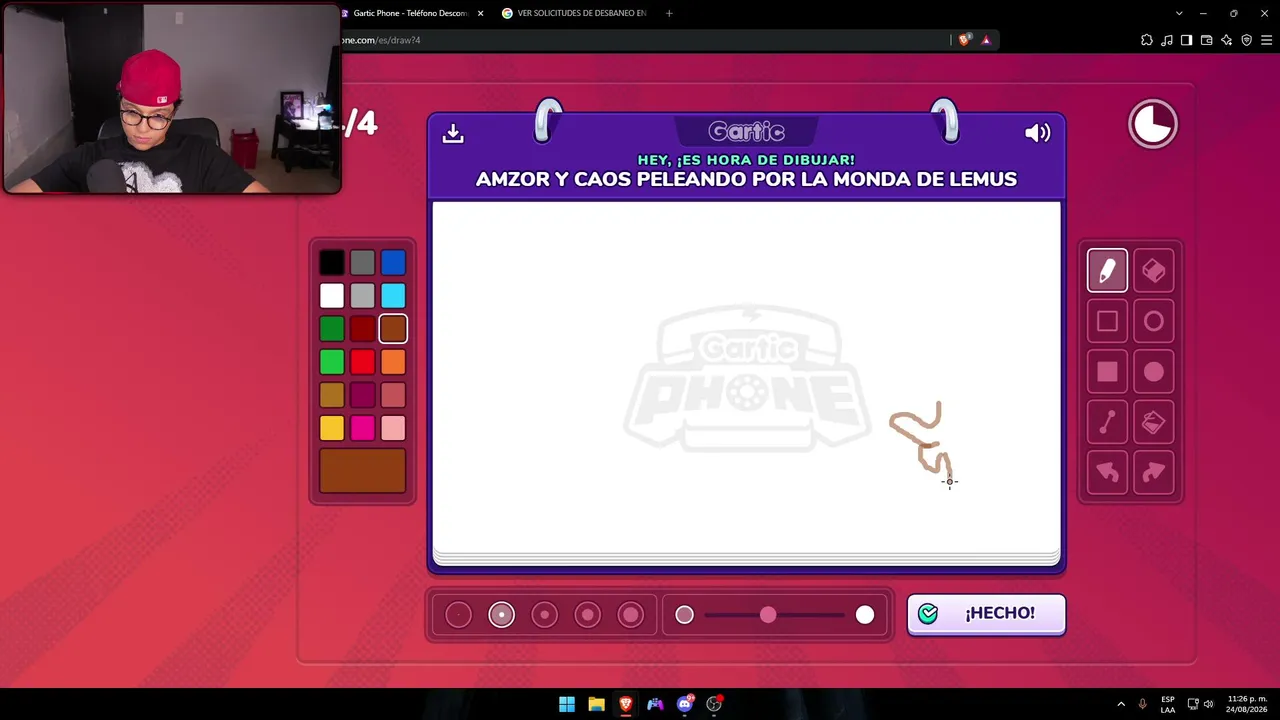Select the second-smallest brush size
This screenshot has width=1280, height=720.
[x=501, y=615]
